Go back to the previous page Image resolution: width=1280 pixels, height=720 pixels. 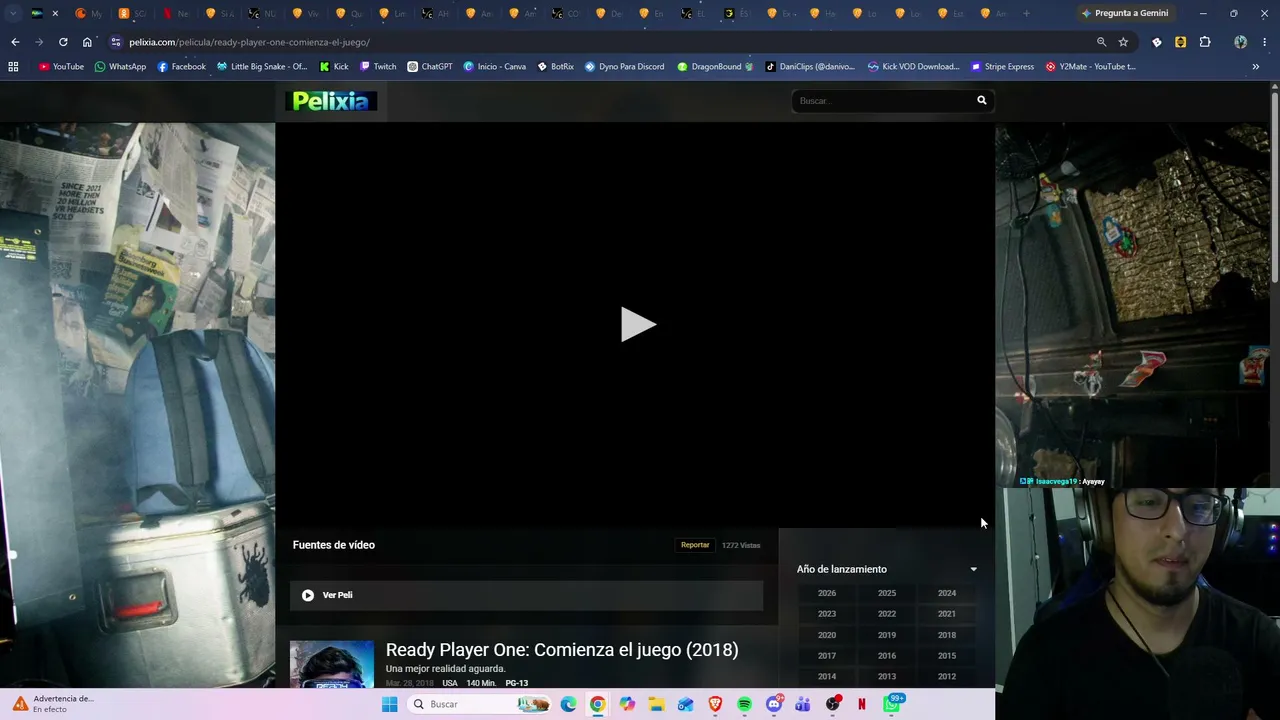[15, 42]
